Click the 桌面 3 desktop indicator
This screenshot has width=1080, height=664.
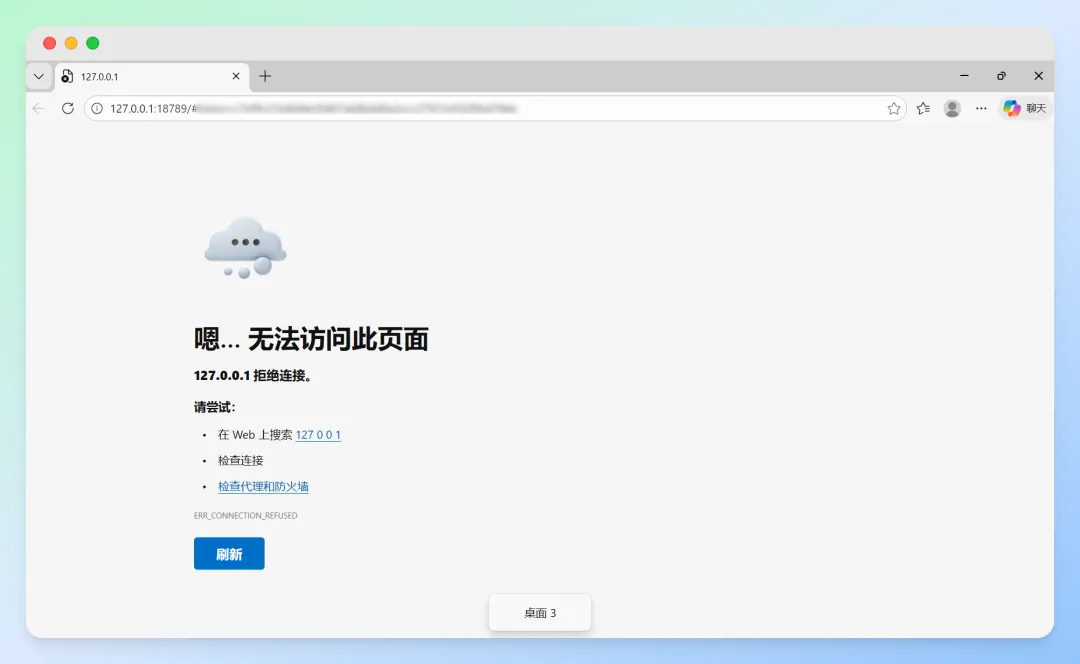tap(540, 612)
